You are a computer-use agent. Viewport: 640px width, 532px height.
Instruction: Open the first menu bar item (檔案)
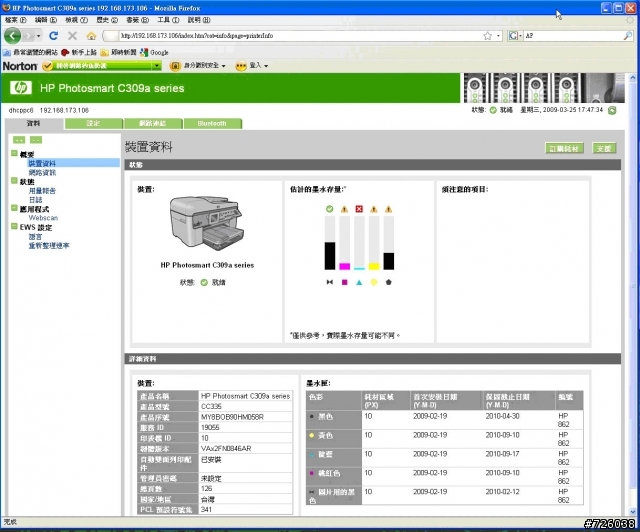point(16,20)
